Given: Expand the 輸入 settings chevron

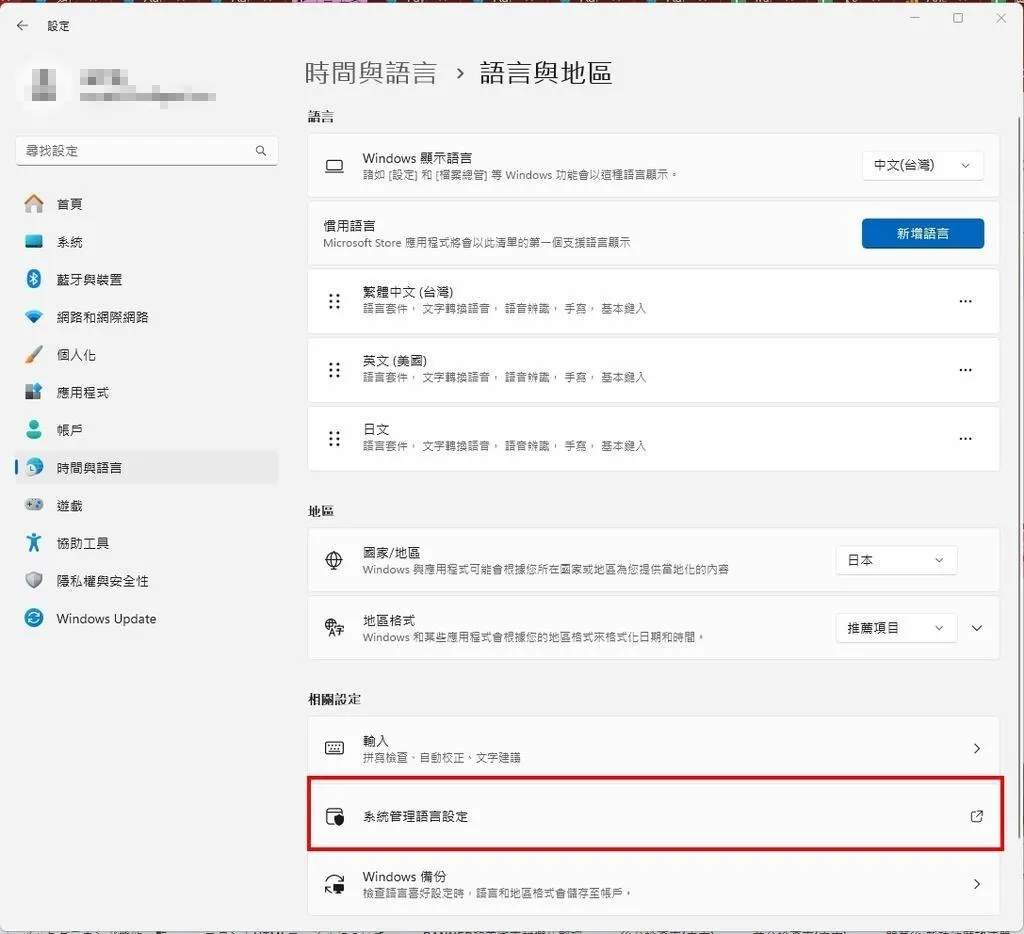Looking at the screenshot, I should (x=976, y=749).
